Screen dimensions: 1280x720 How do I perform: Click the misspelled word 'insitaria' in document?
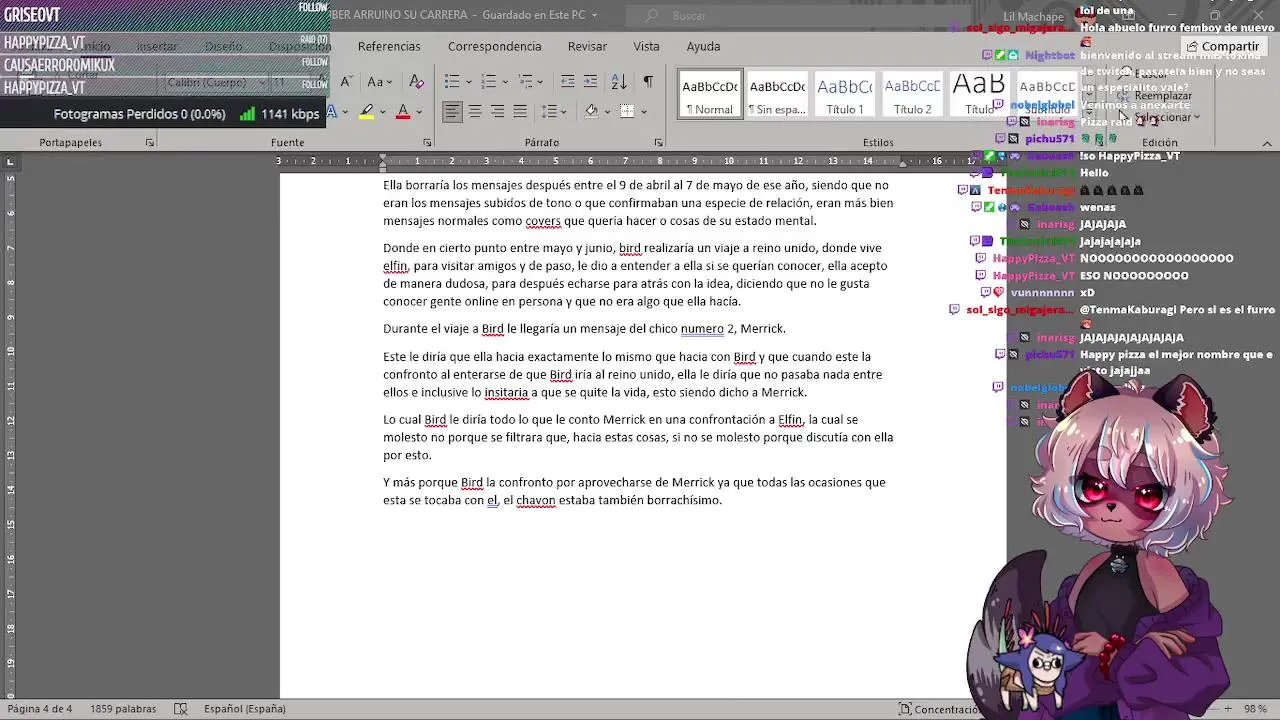[x=506, y=392]
